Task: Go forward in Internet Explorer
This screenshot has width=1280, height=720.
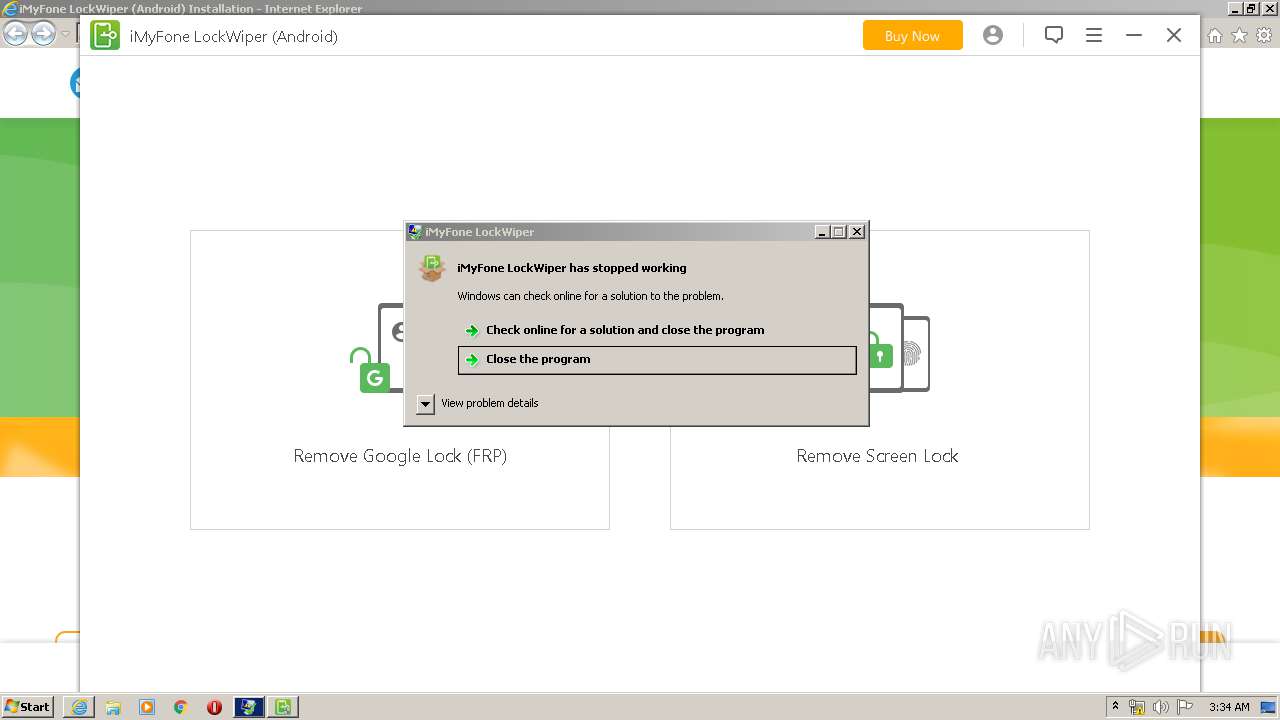Action: [x=43, y=34]
